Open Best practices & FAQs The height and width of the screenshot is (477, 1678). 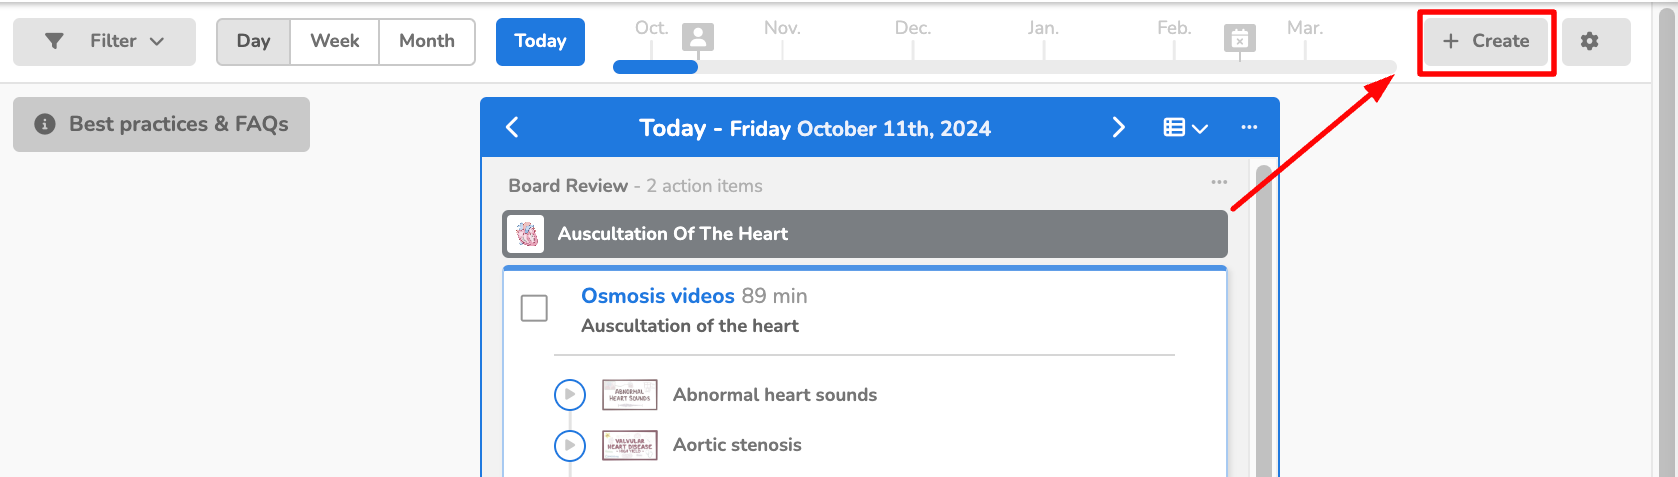coord(161,124)
